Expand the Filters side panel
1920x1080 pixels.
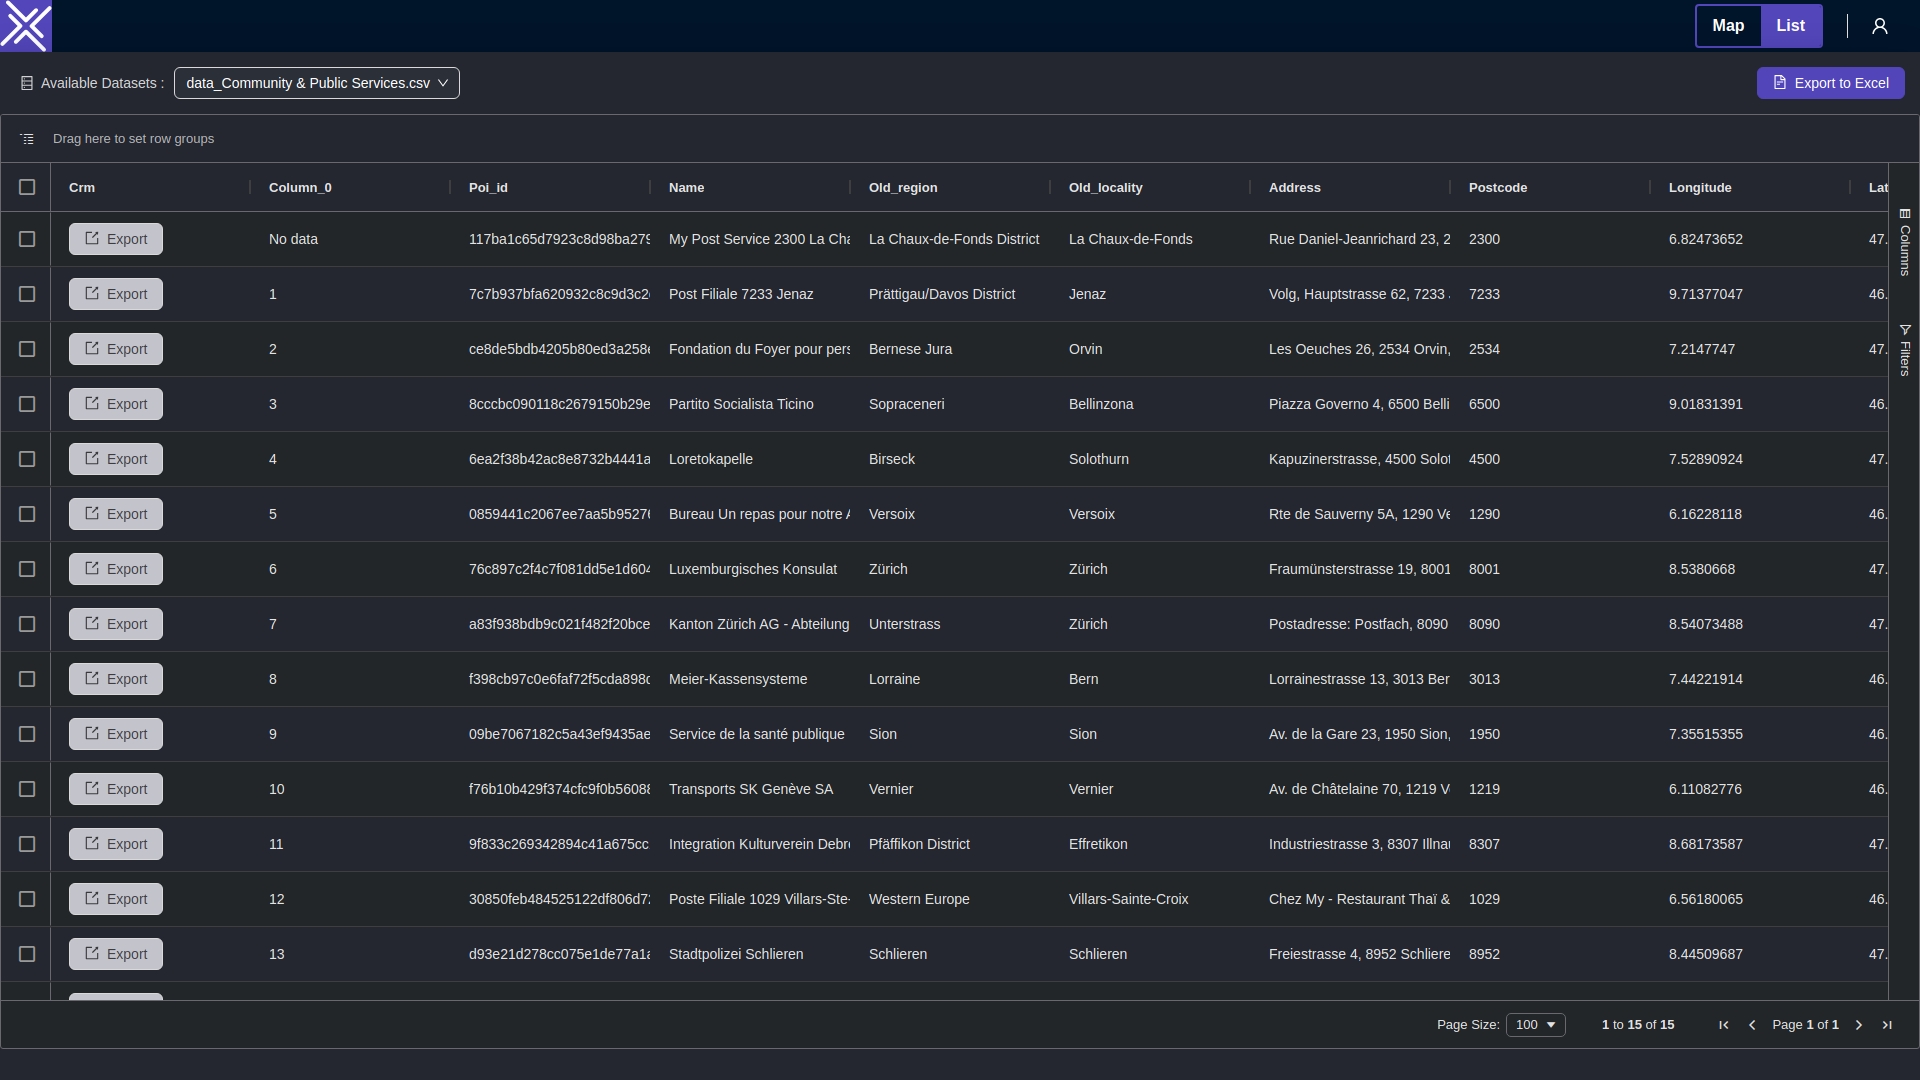tap(1905, 350)
